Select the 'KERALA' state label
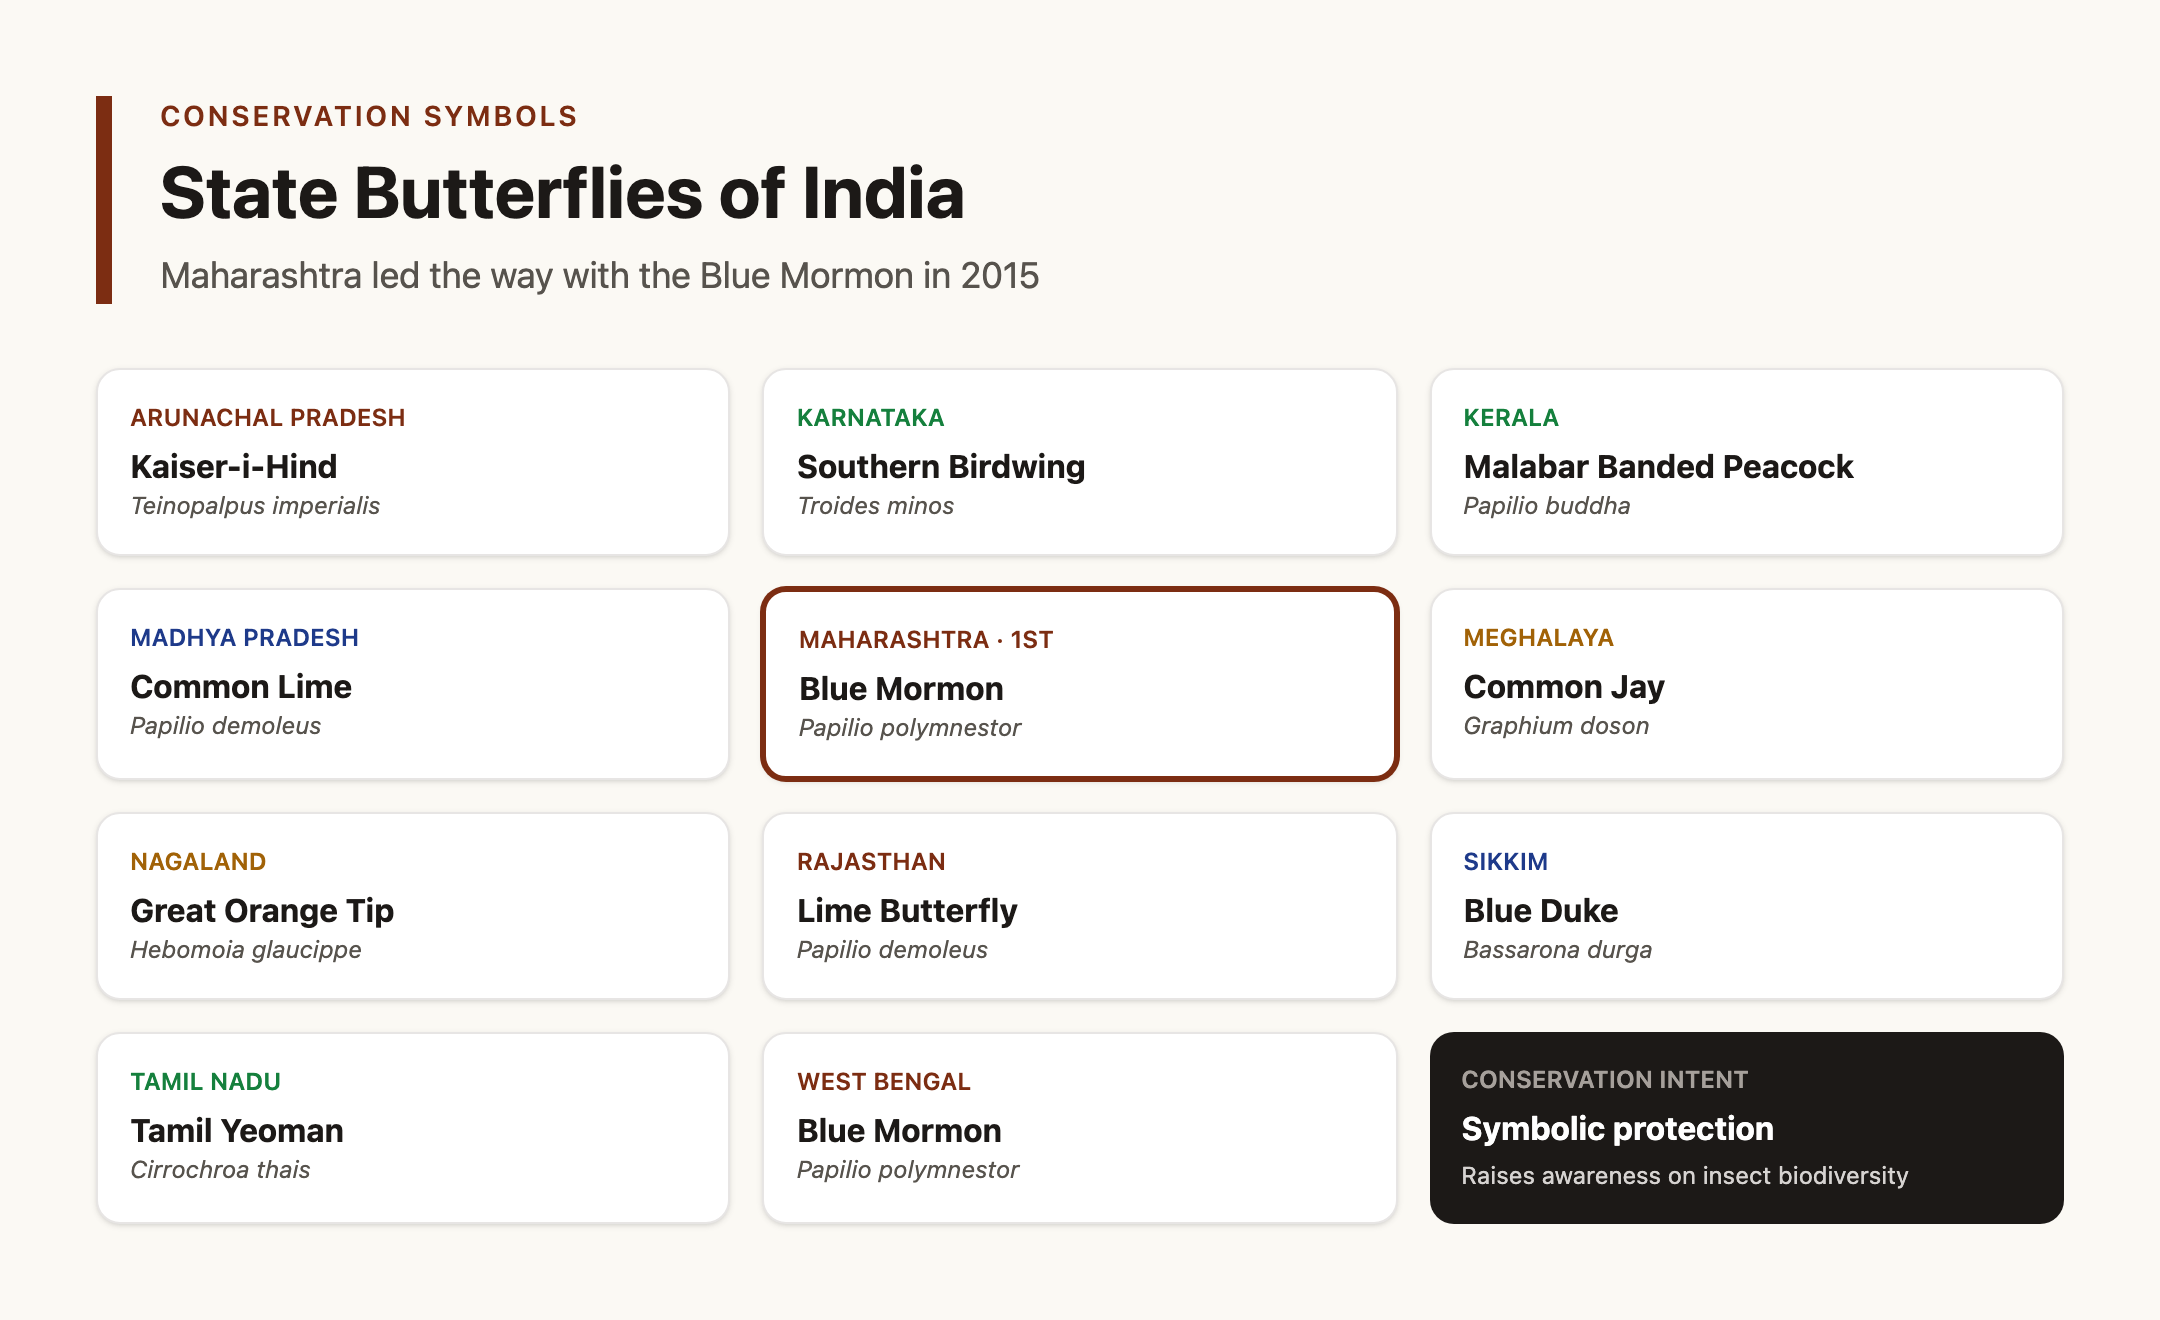This screenshot has width=2160, height=1320. (x=1511, y=418)
